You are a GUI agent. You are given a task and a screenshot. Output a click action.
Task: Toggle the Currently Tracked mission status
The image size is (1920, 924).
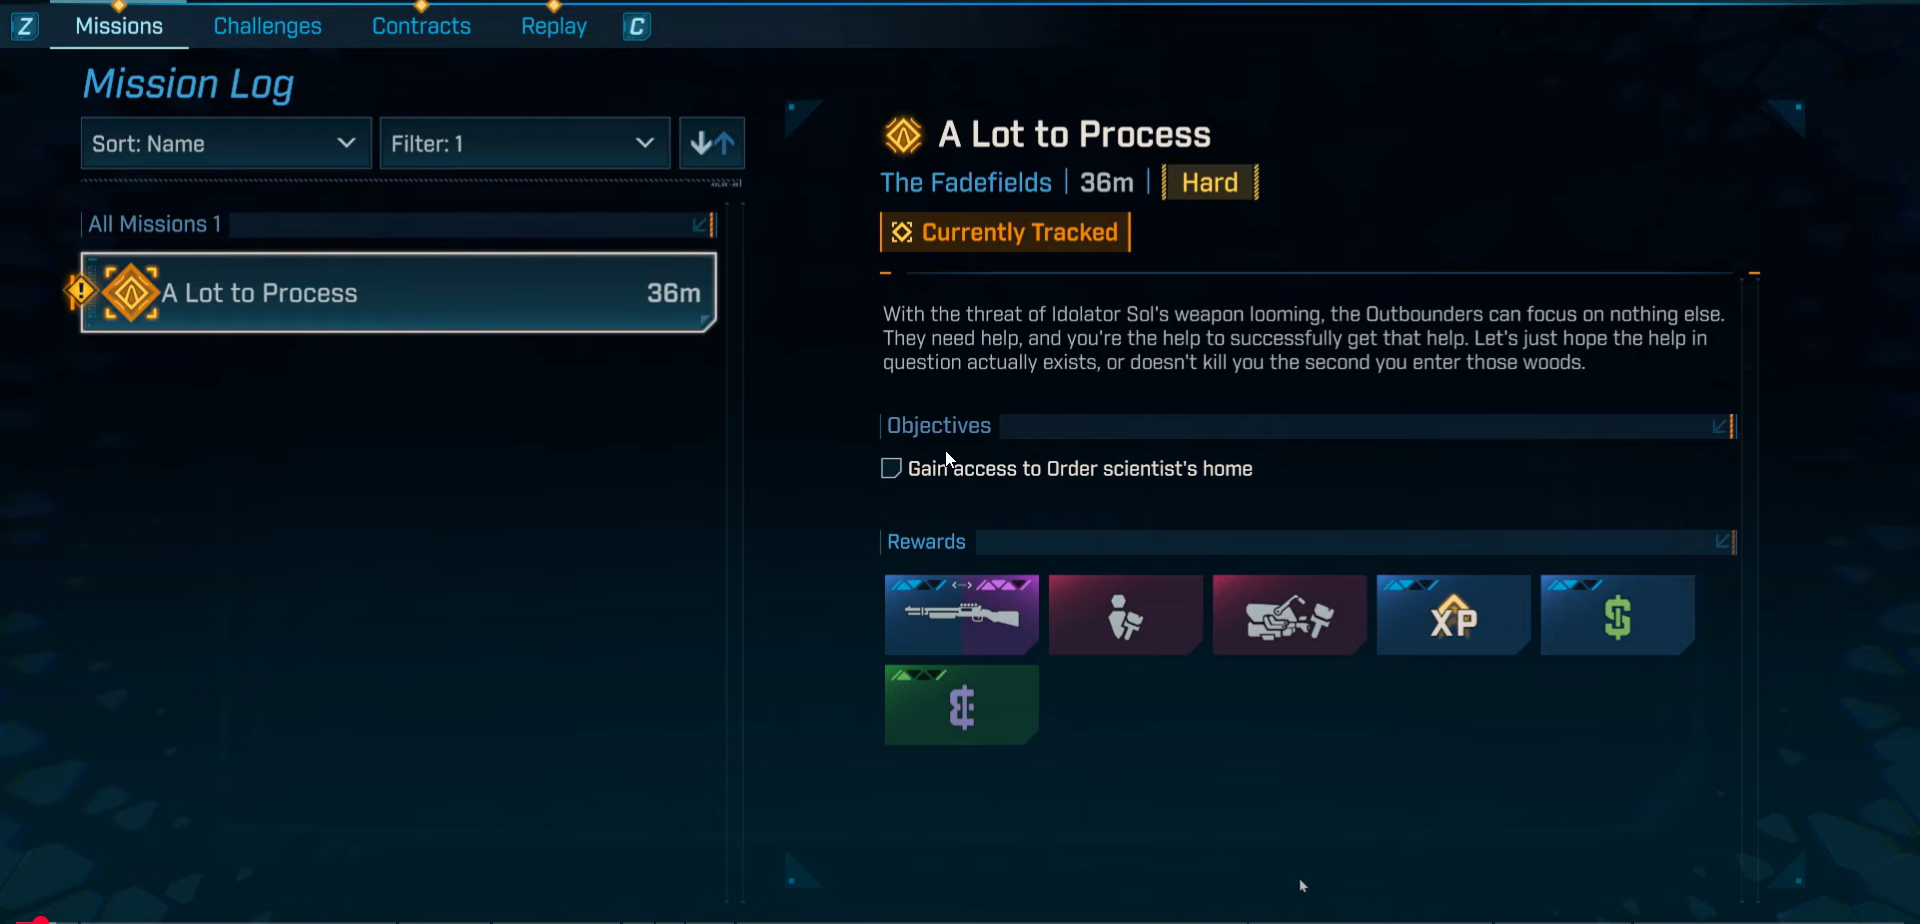pyautogui.click(x=1004, y=232)
